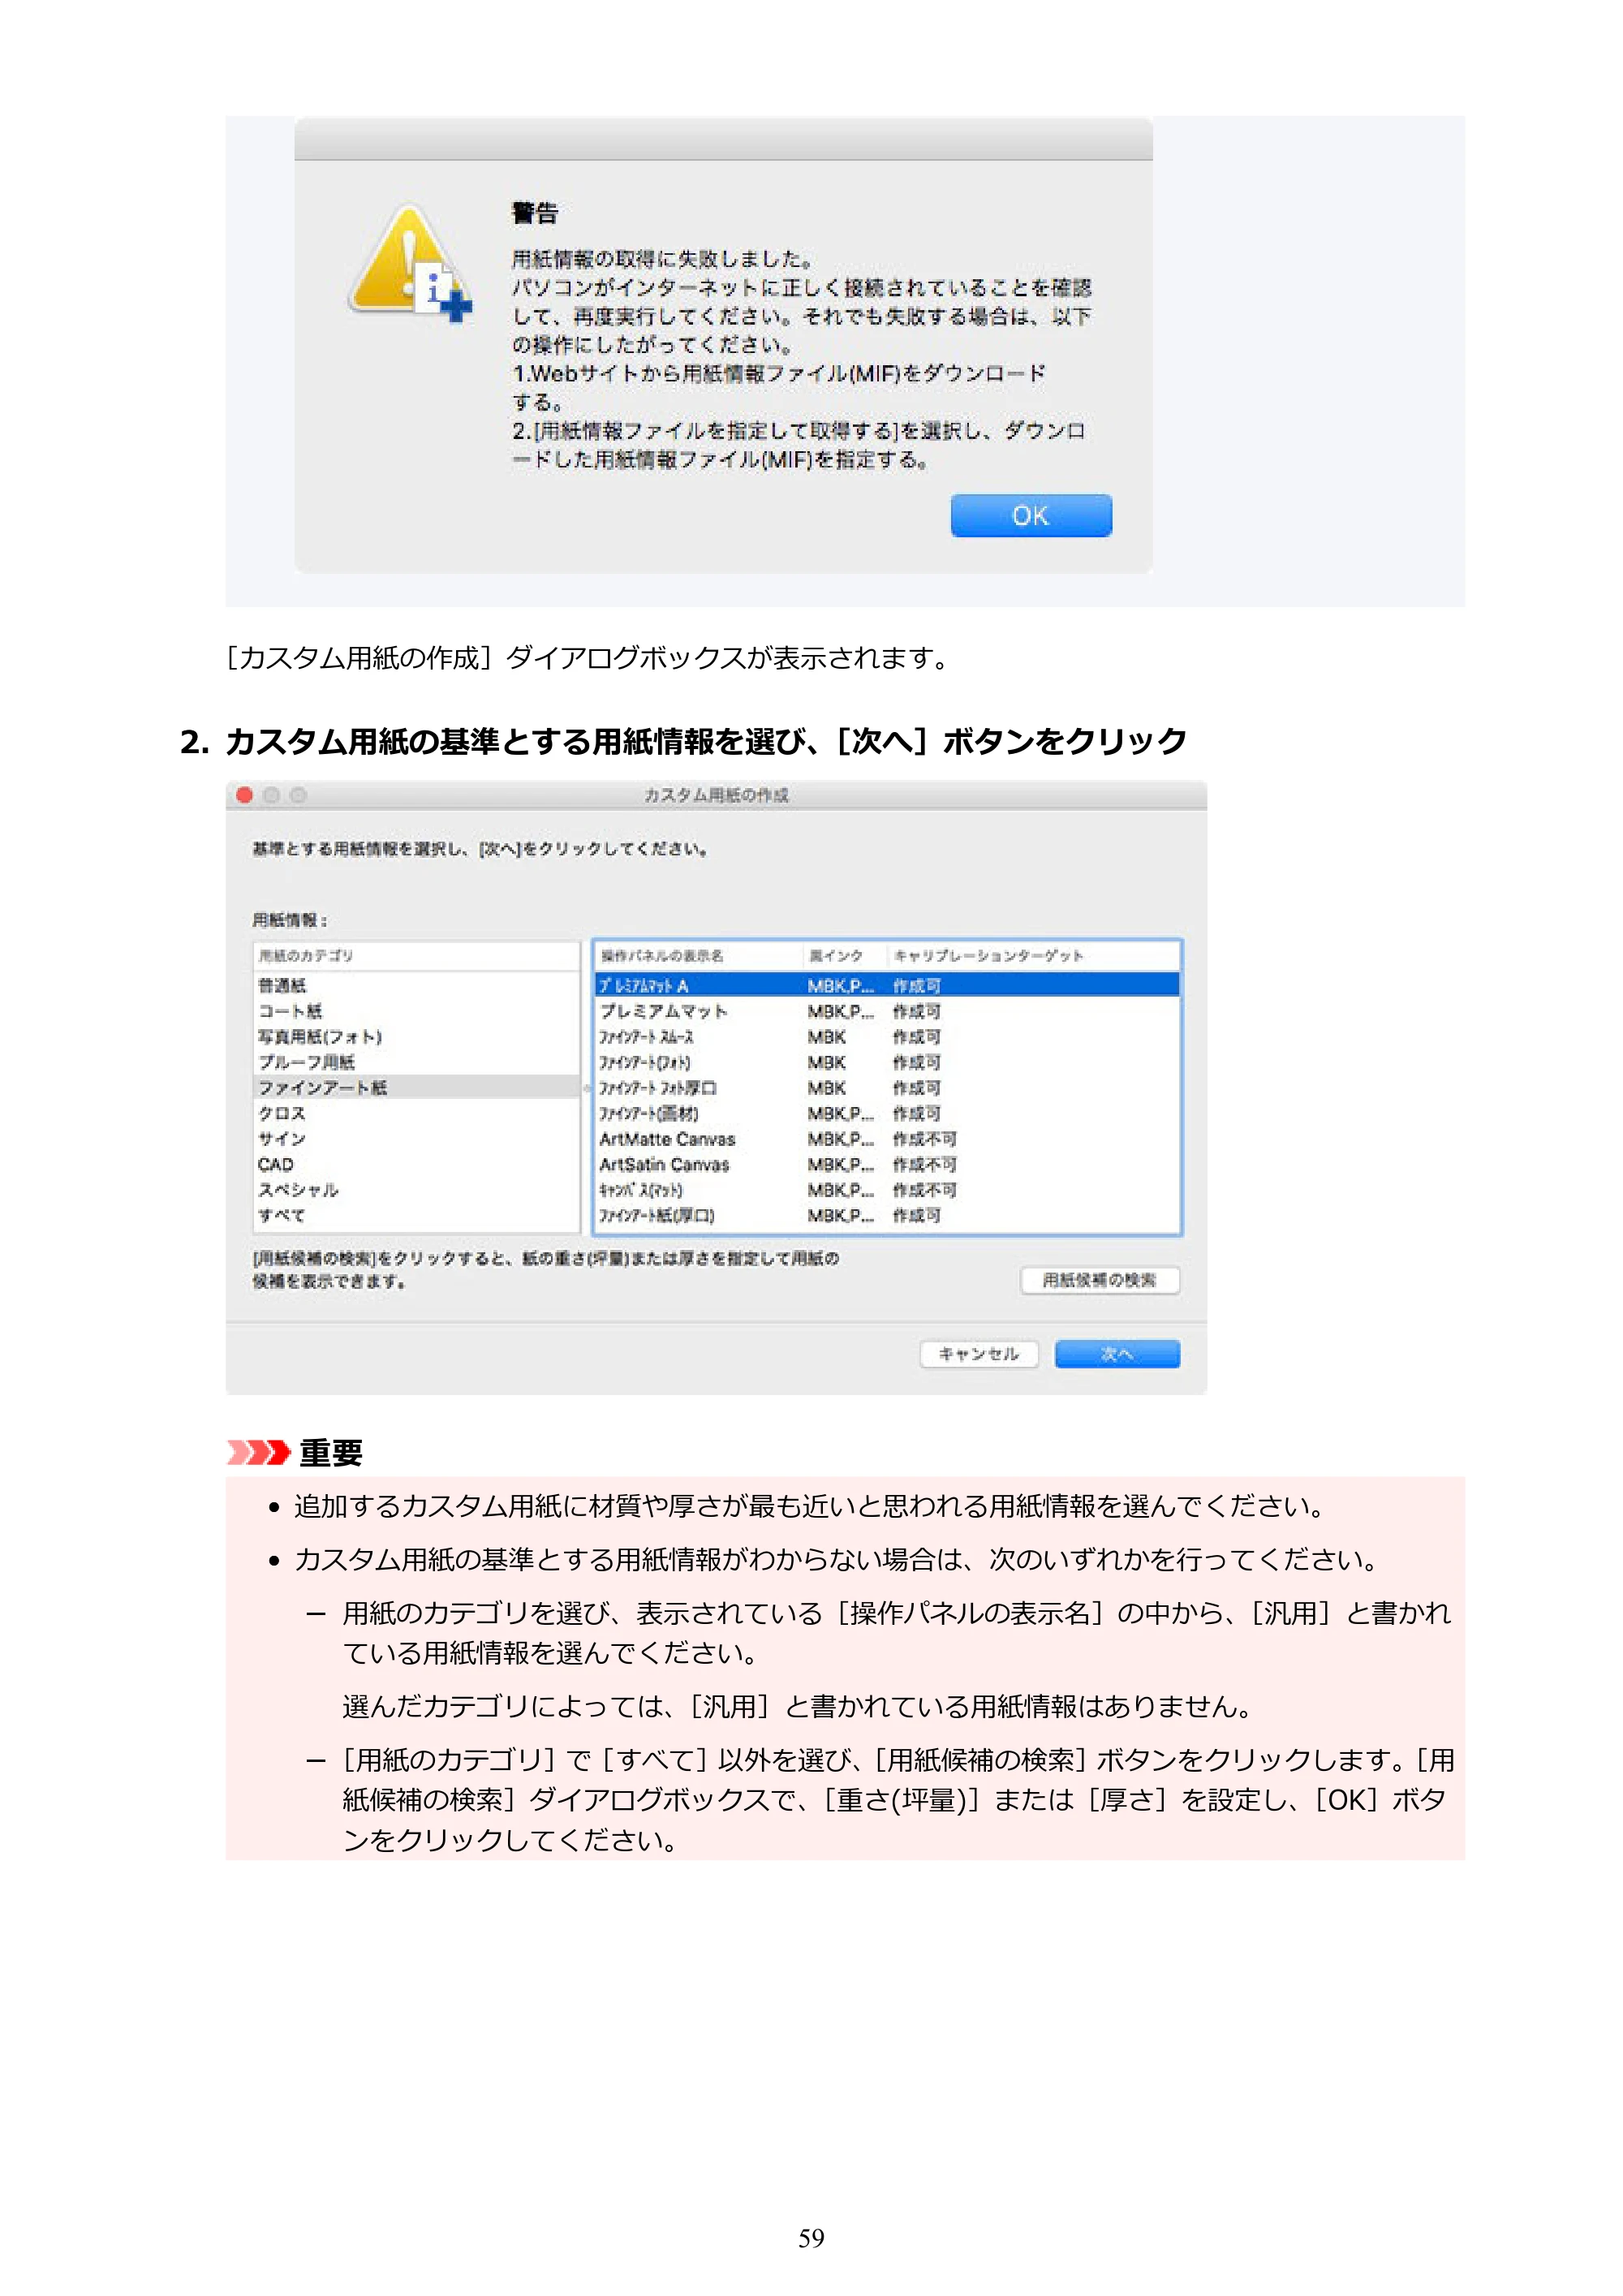Select the スペシャル category
Viewport: 1623px width, 2296px height.
point(416,1189)
